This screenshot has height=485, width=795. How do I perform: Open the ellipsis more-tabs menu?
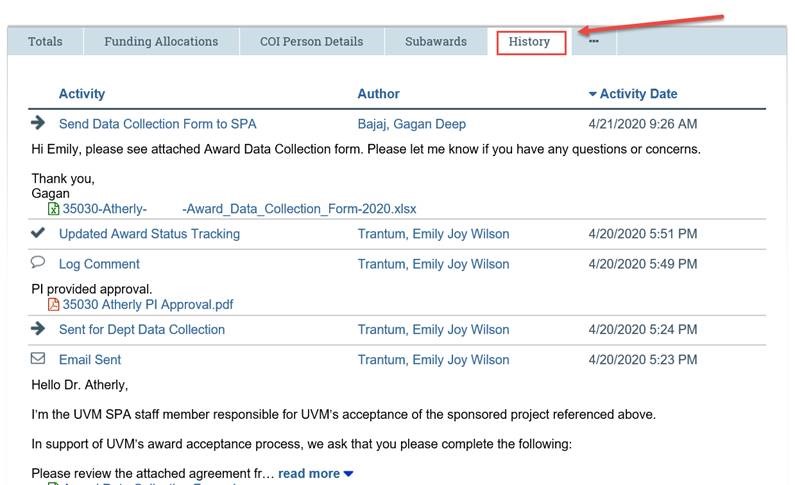click(594, 42)
